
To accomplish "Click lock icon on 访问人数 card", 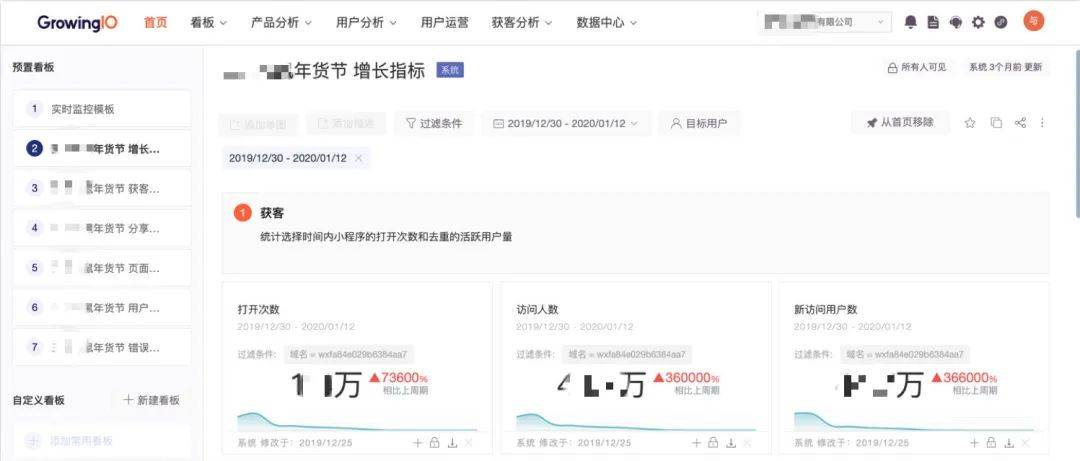I will [x=712, y=443].
